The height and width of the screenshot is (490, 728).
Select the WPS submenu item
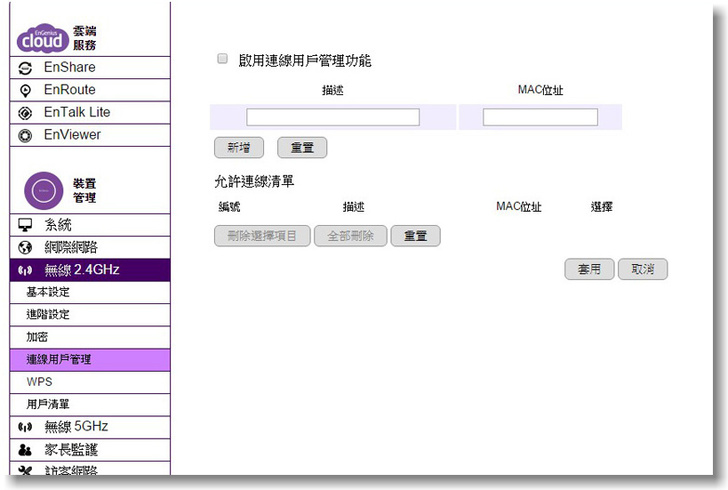click(39, 382)
